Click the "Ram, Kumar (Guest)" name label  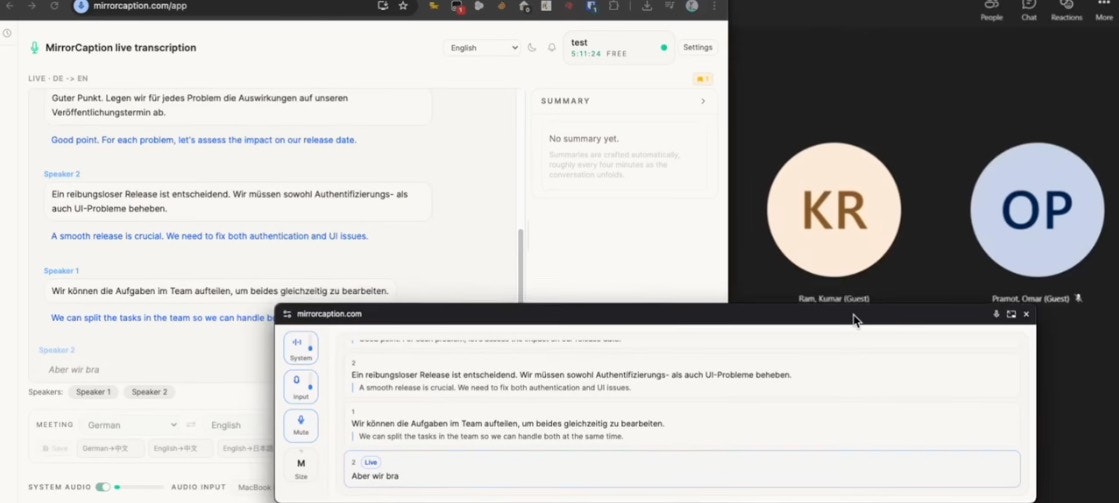pos(834,298)
